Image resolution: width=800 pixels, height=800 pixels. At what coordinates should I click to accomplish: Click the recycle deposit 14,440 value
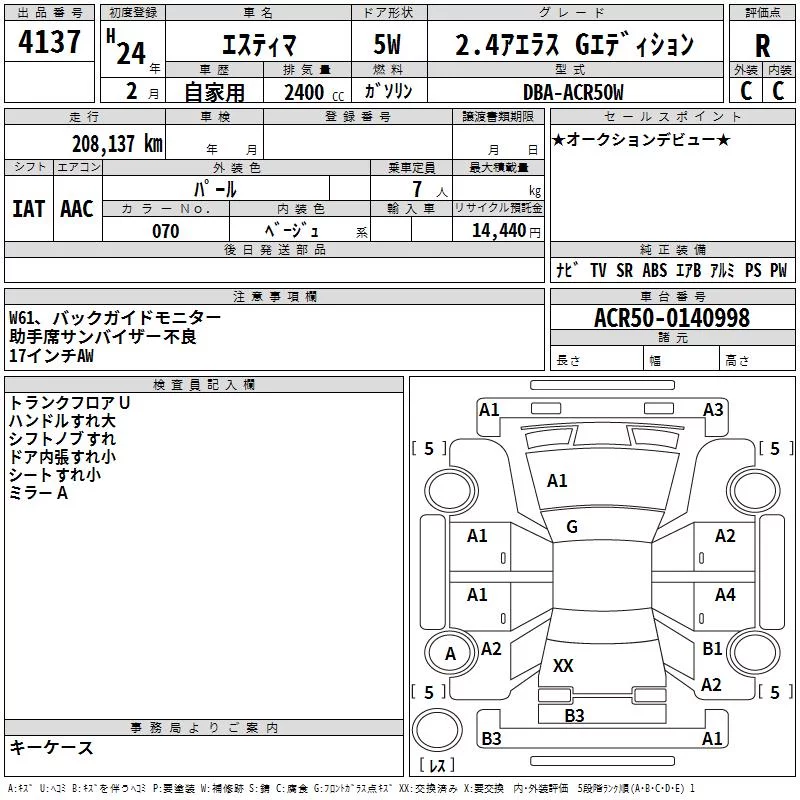coord(505,231)
